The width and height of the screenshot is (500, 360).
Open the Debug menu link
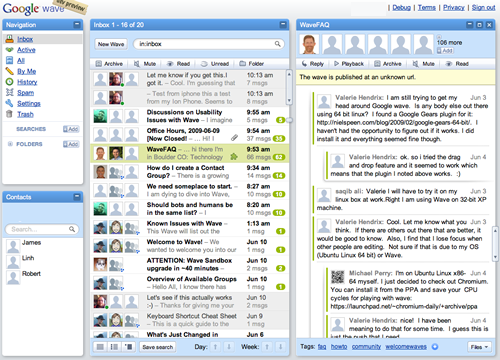[401, 7]
